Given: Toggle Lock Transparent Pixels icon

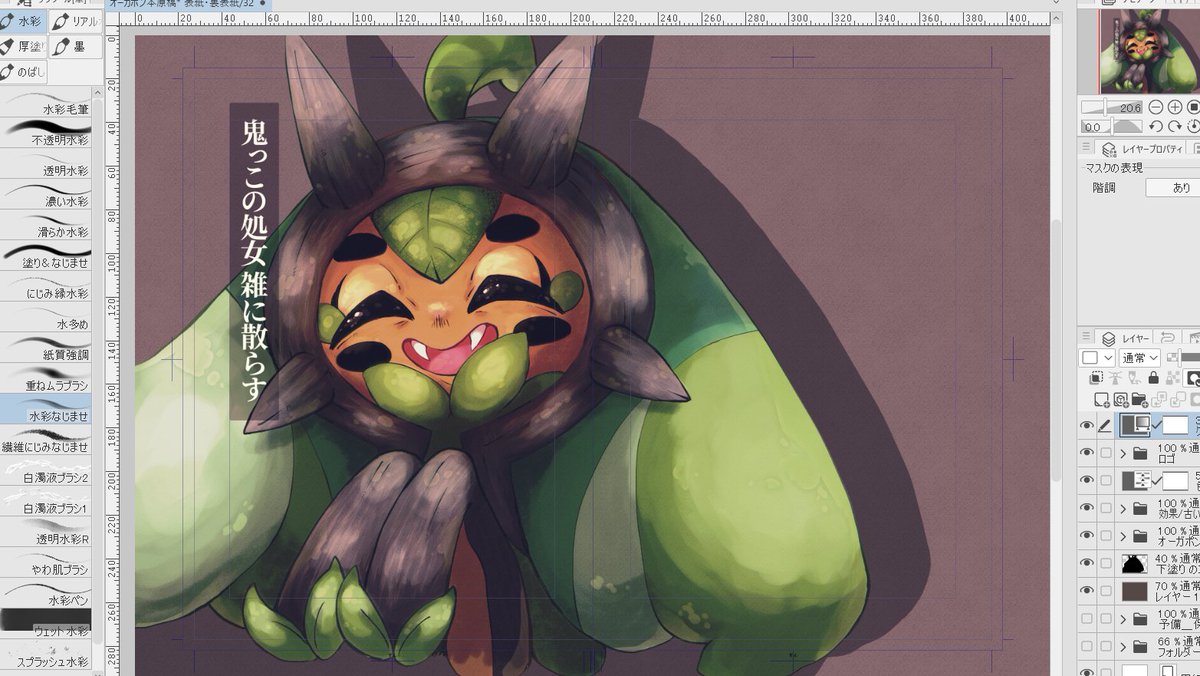Looking at the screenshot, I should [1173, 378].
